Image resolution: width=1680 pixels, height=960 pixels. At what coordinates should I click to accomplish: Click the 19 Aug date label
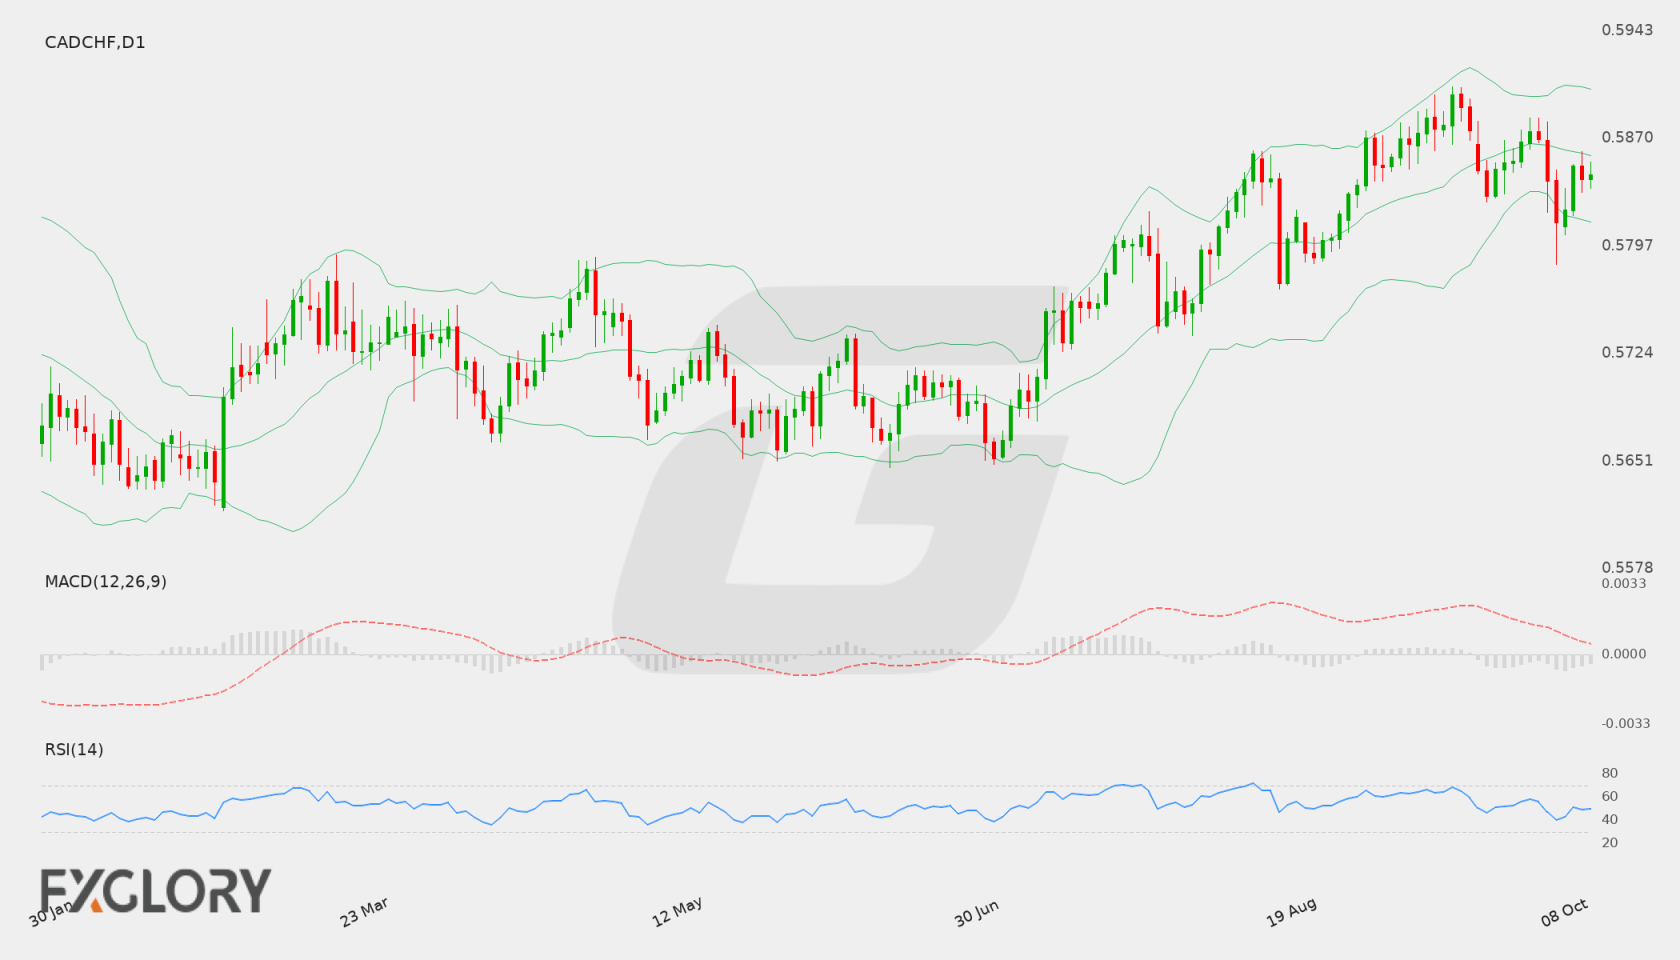tap(1291, 912)
